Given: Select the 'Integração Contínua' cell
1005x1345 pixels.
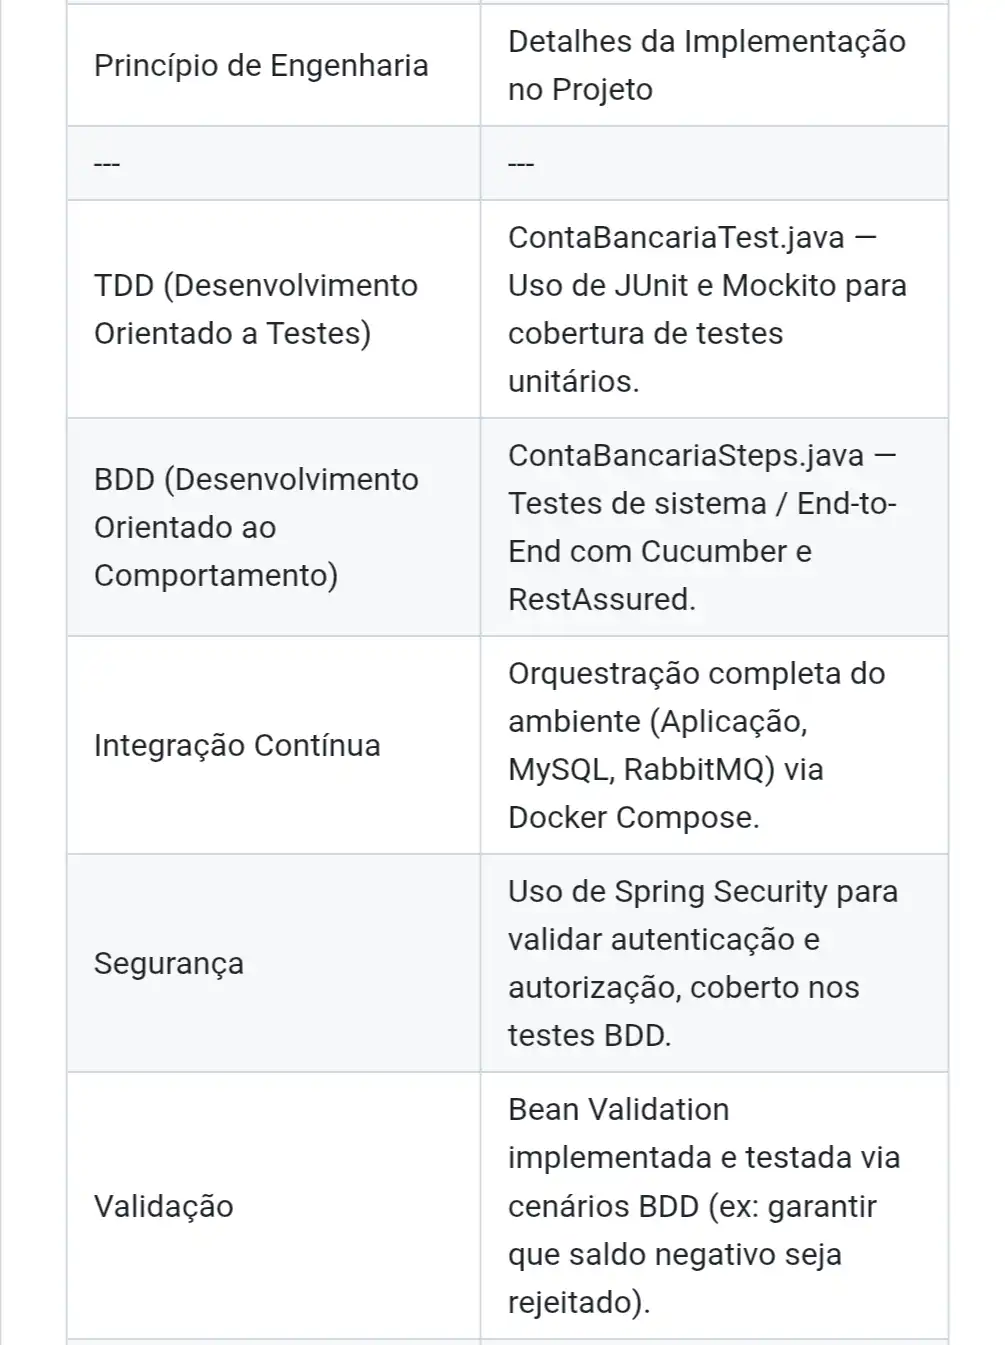Looking at the screenshot, I should (237, 745).
